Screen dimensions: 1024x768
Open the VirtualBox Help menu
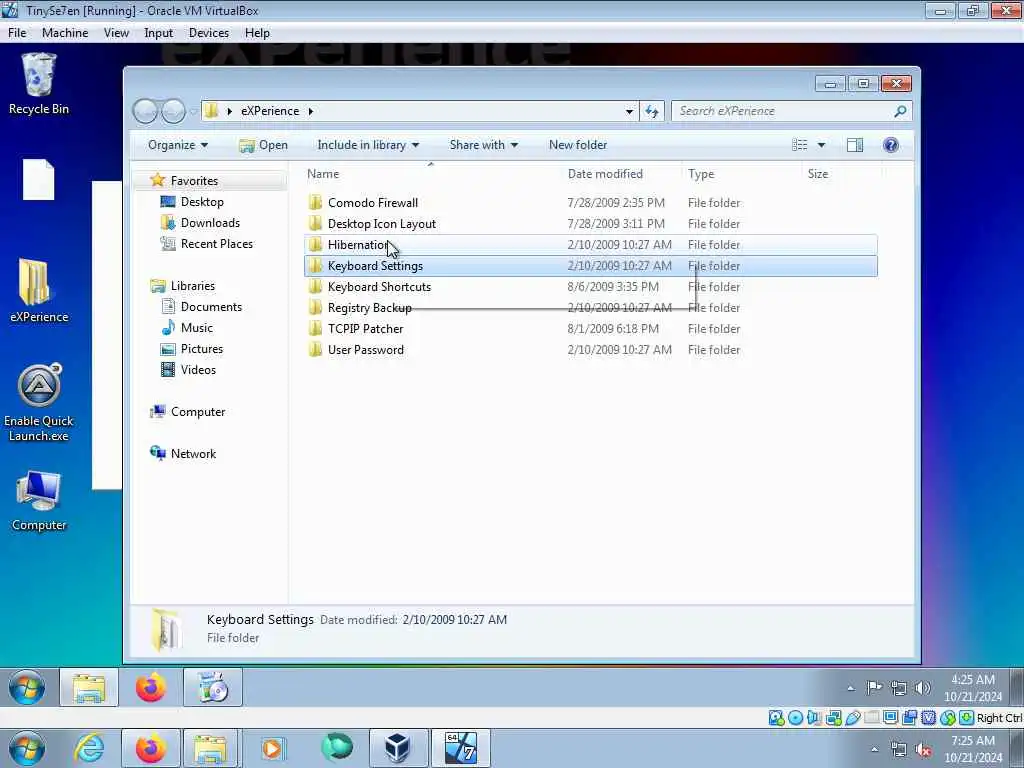tap(257, 33)
